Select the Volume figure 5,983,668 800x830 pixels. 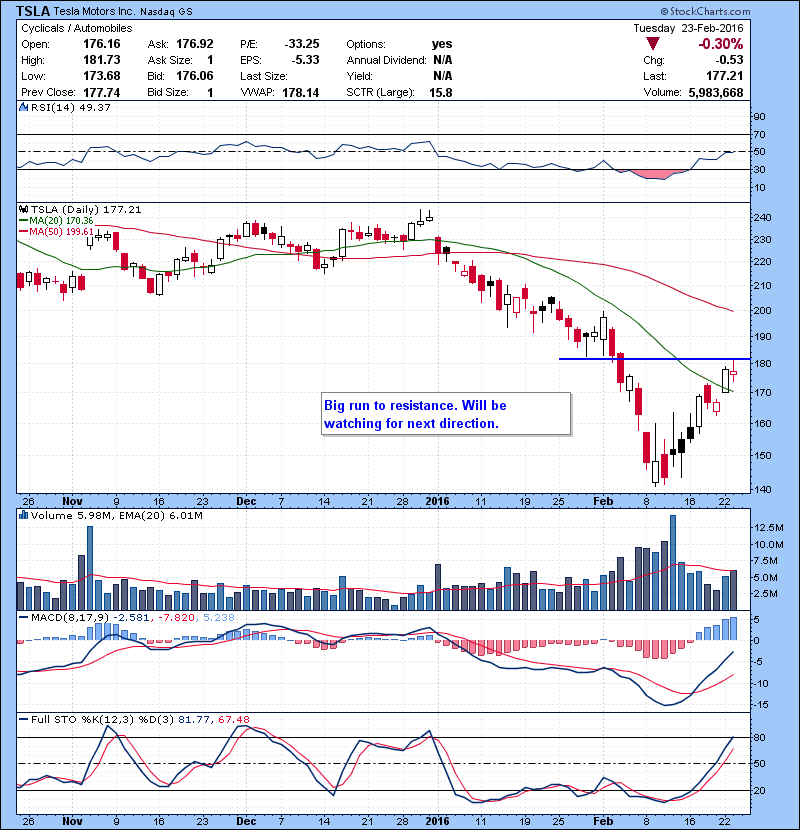pos(716,93)
